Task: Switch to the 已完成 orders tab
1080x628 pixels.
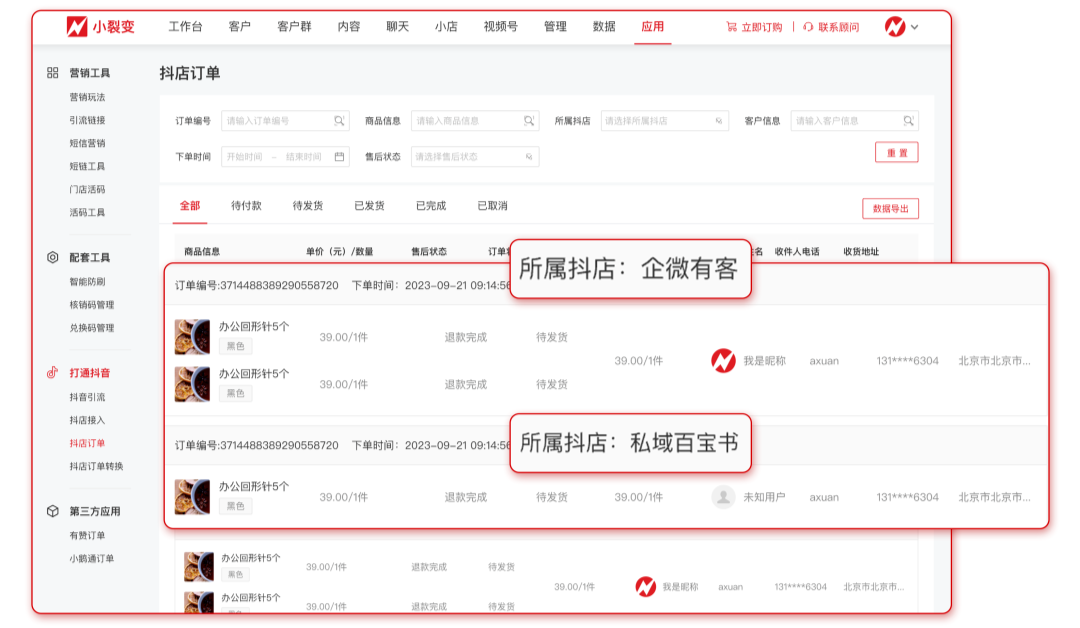Action: point(431,206)
